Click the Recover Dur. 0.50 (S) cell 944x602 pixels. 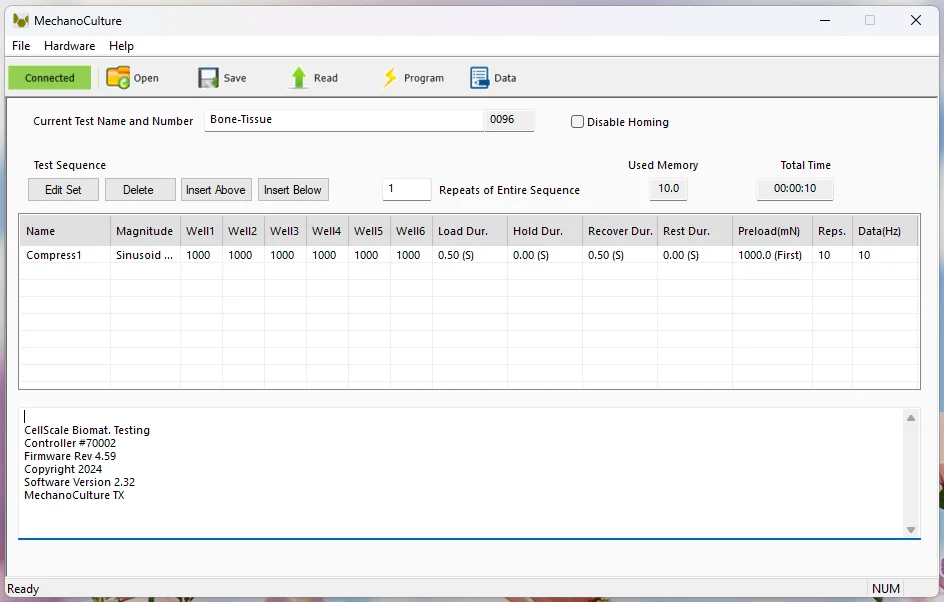(x=620, y=255)
